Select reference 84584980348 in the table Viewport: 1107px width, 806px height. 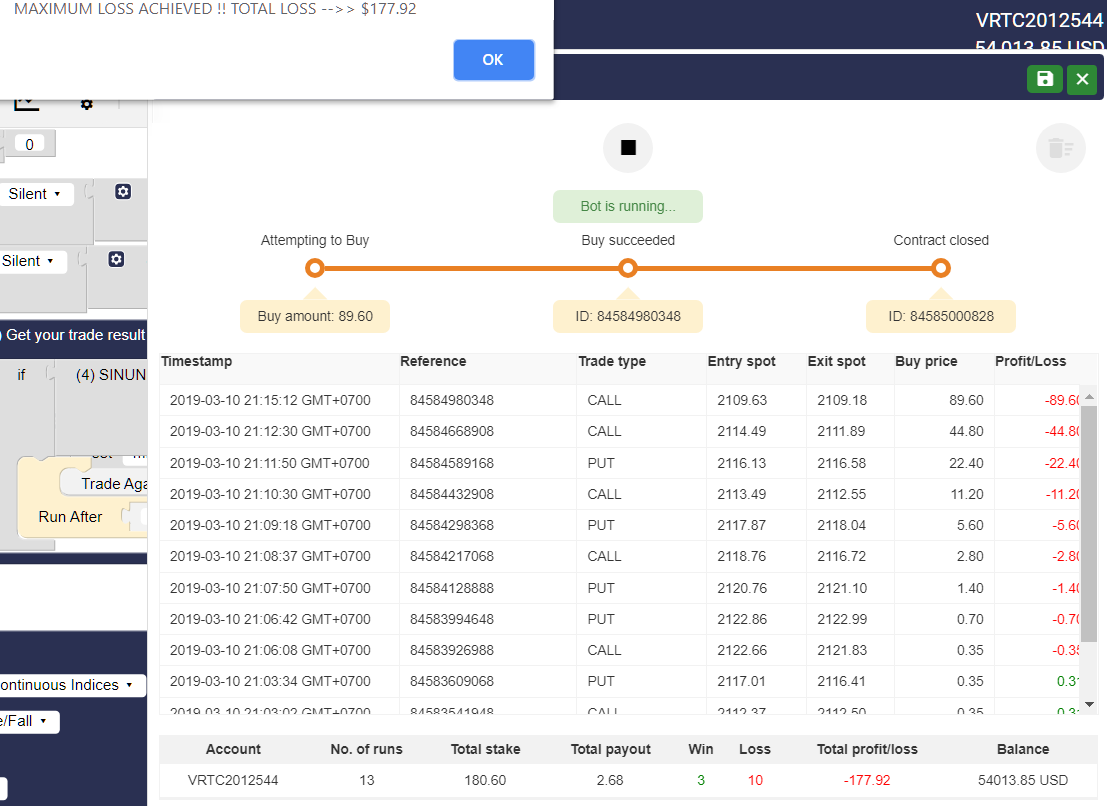coord(452,400)
